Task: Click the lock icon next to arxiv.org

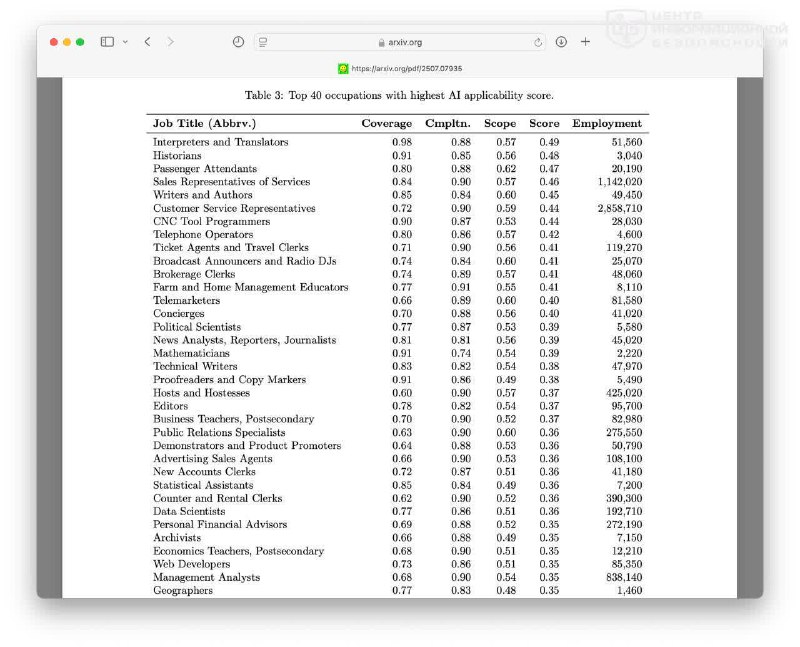Action: 382,43
